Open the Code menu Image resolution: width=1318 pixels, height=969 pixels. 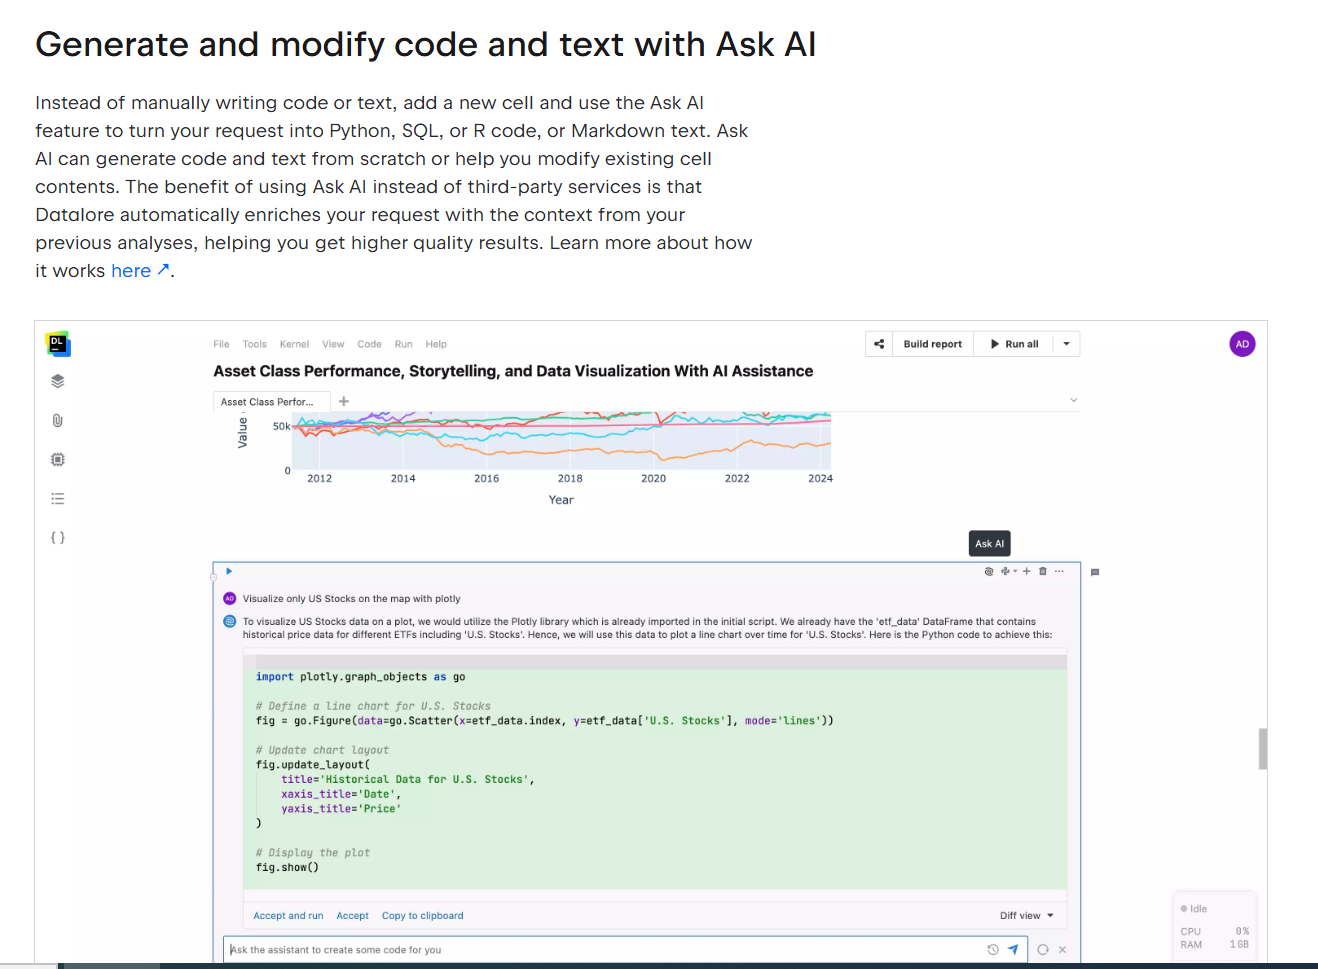[369, 344]
